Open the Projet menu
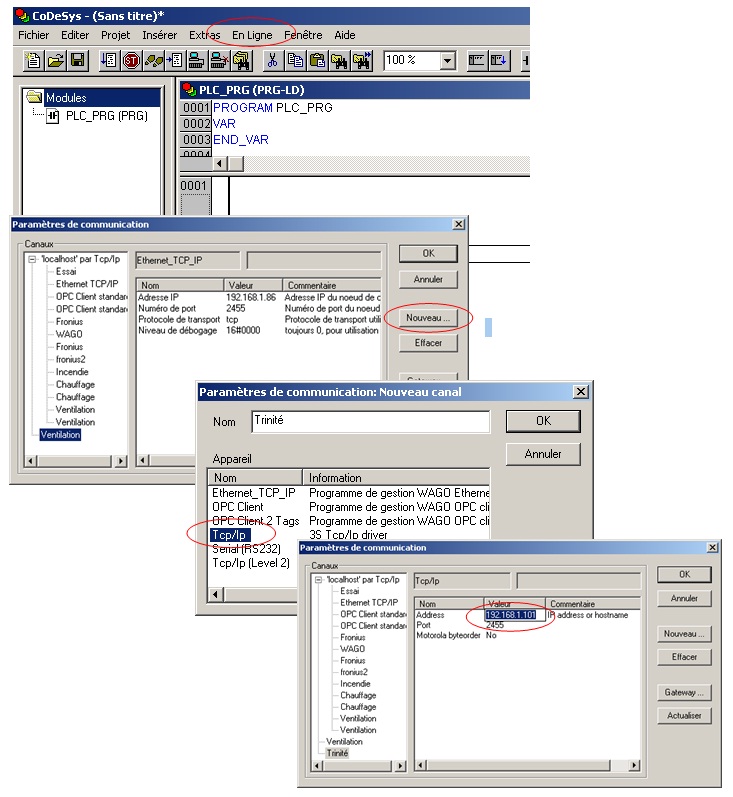 click(x=115, y=35)
